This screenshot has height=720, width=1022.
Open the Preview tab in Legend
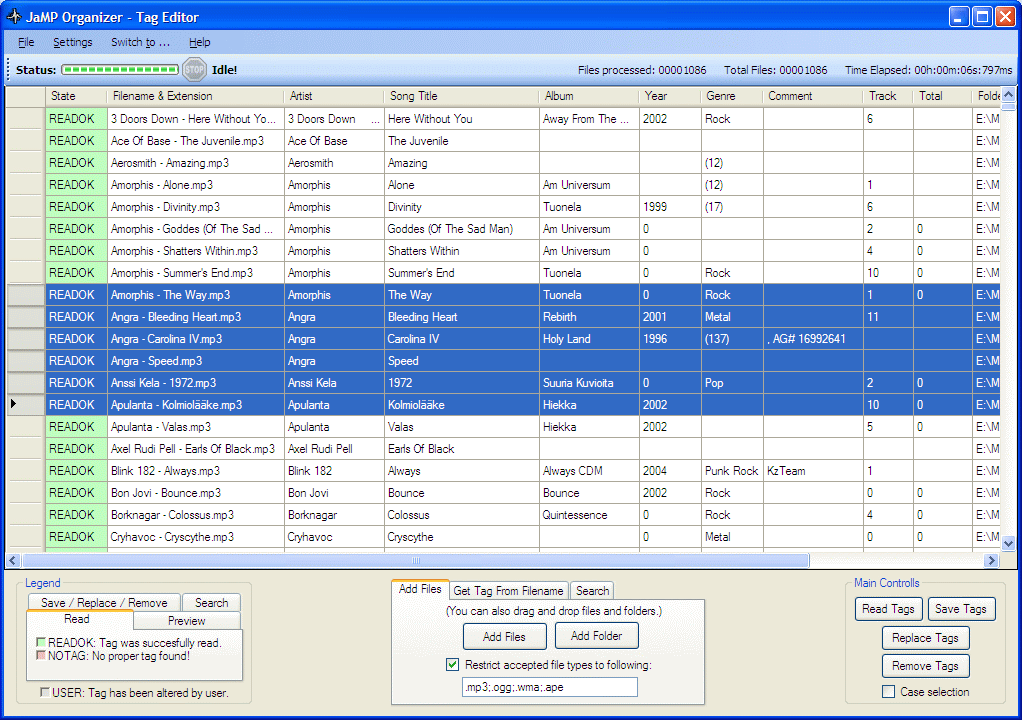coord(186,621)
